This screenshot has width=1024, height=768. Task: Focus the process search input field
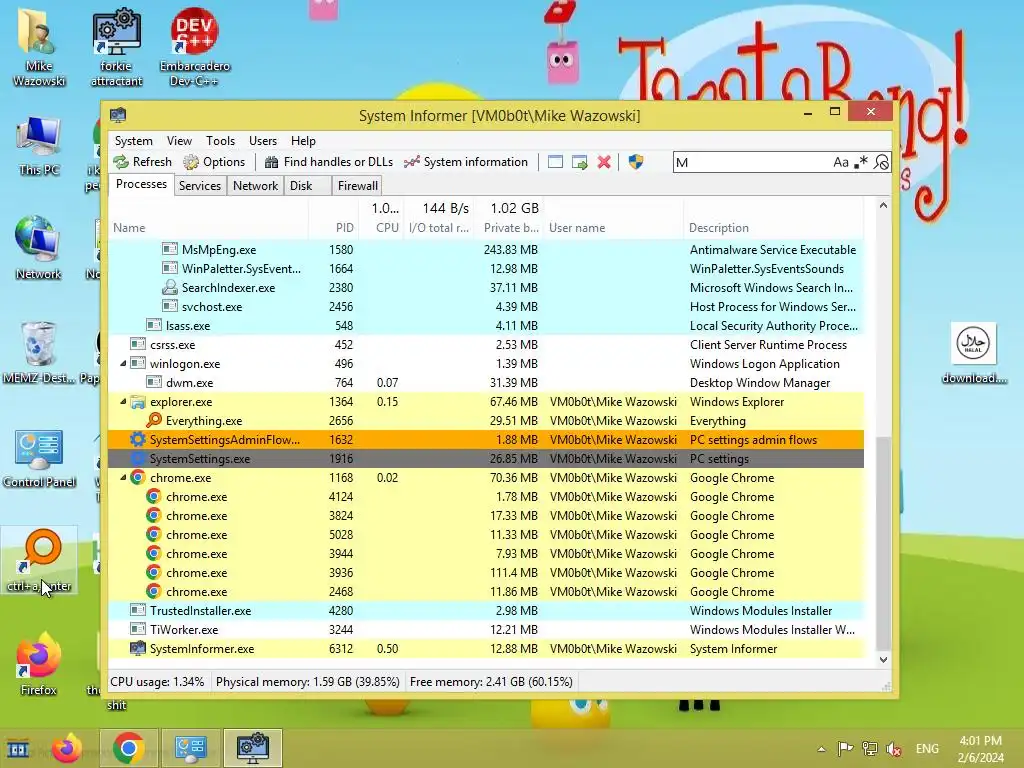(751, 162)
